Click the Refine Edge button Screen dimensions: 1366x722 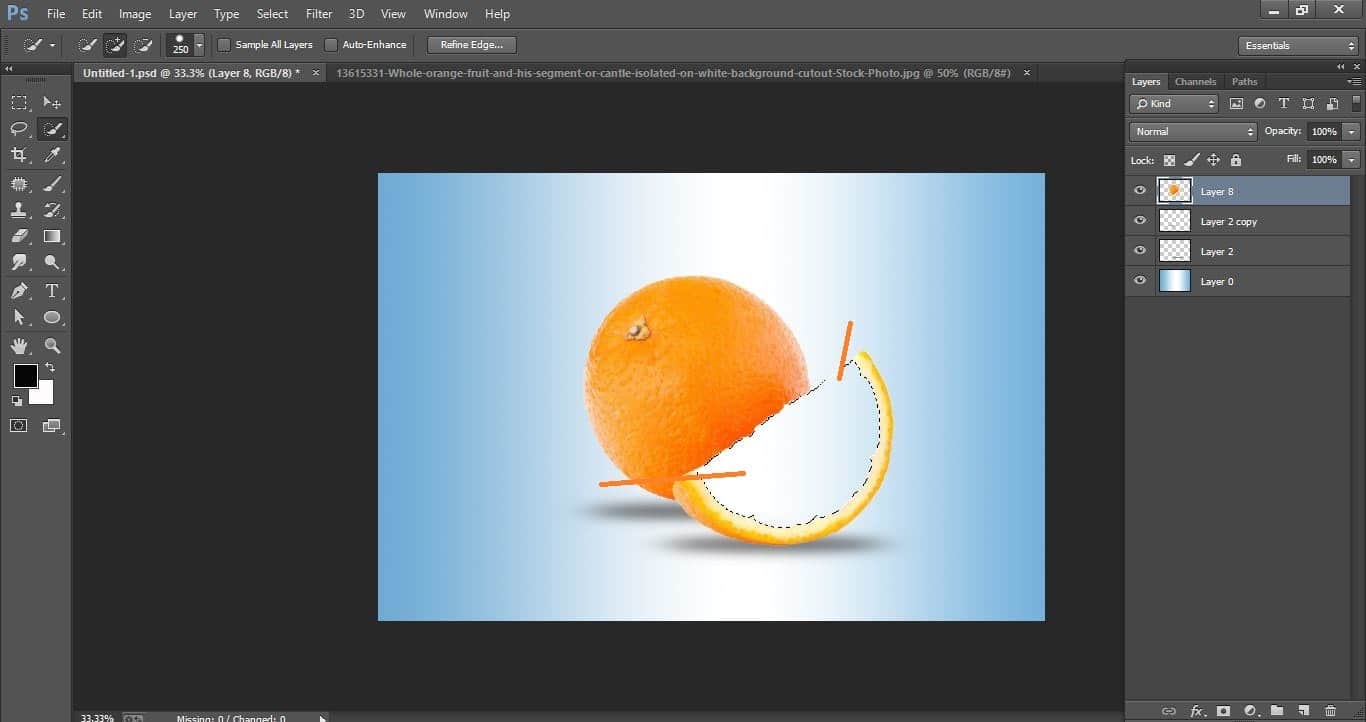point(470,44)
